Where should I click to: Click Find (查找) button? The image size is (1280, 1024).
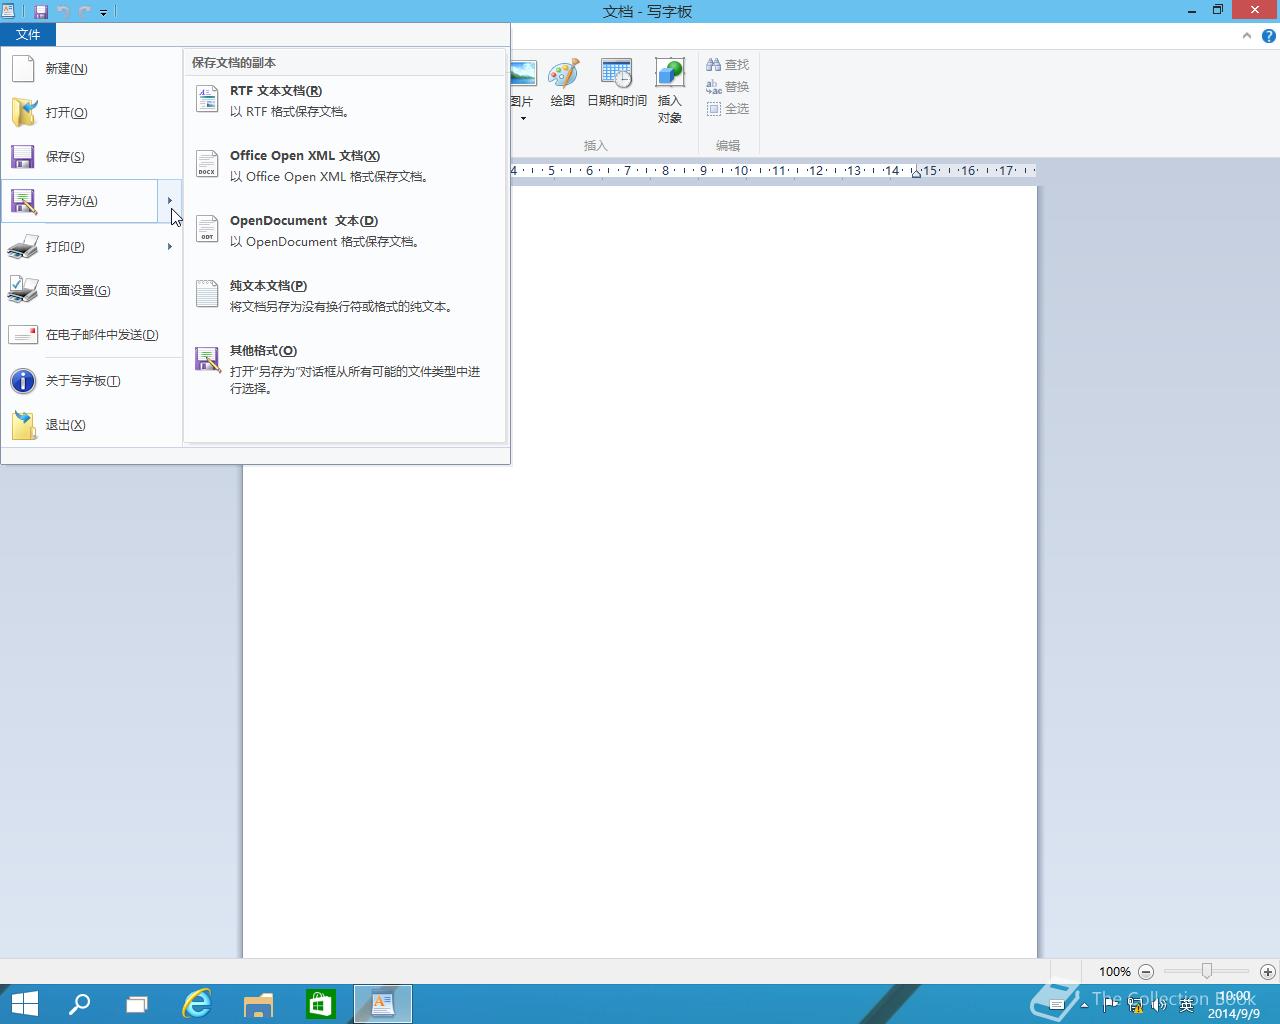pyautogui.click(x=728, y=65)
